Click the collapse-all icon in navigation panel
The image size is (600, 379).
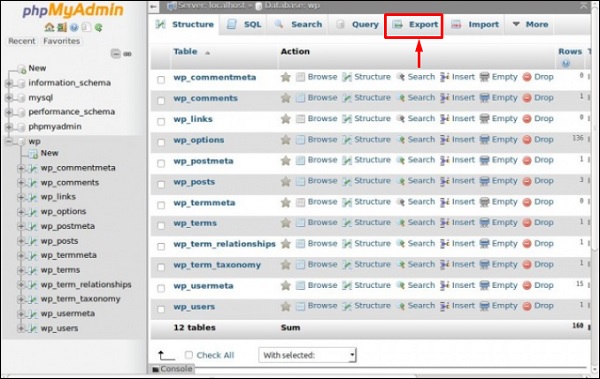tap(116, 54)
